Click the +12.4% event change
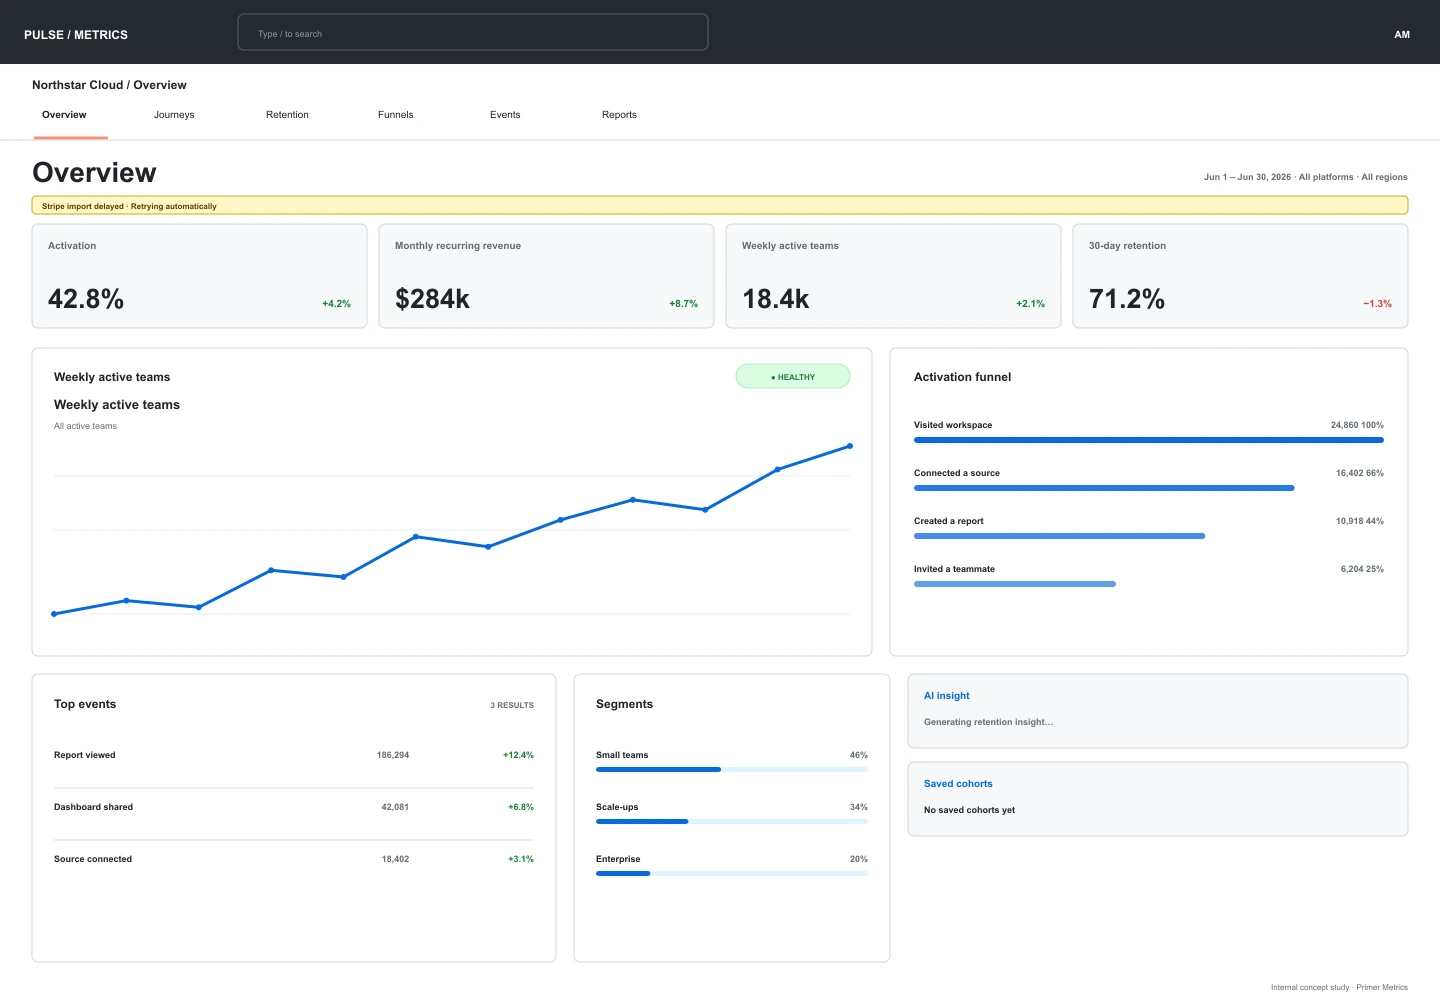The height and width of the screenshot is (1000, 1440). coord(518,755)
